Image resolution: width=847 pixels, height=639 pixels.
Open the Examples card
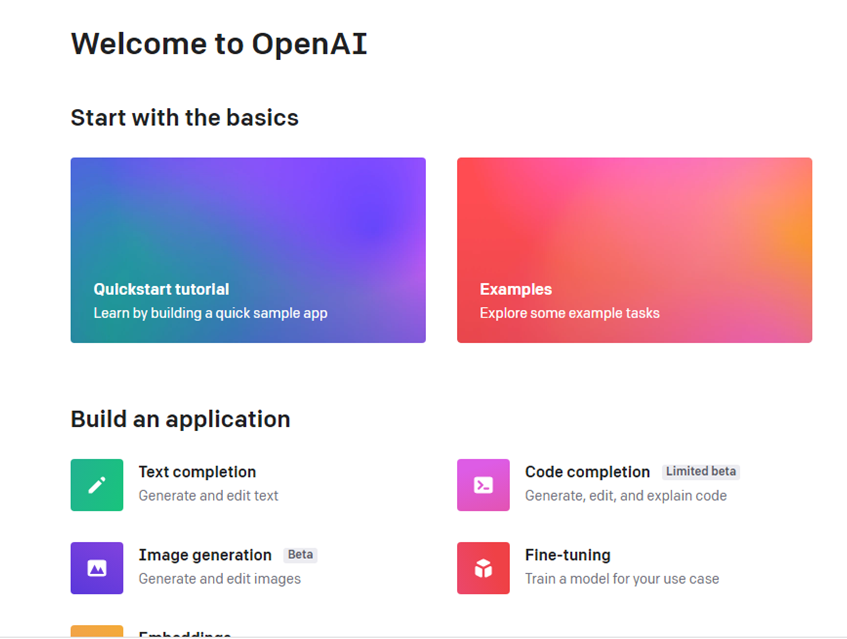[x=634, y=249]
